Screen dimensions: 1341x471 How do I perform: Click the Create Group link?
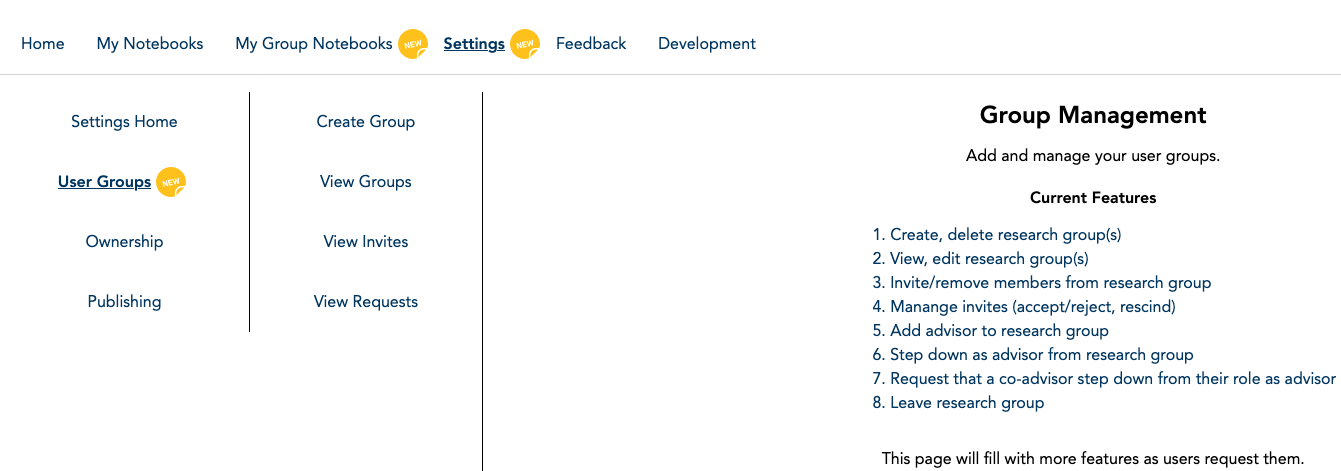(x=366, y=122)
